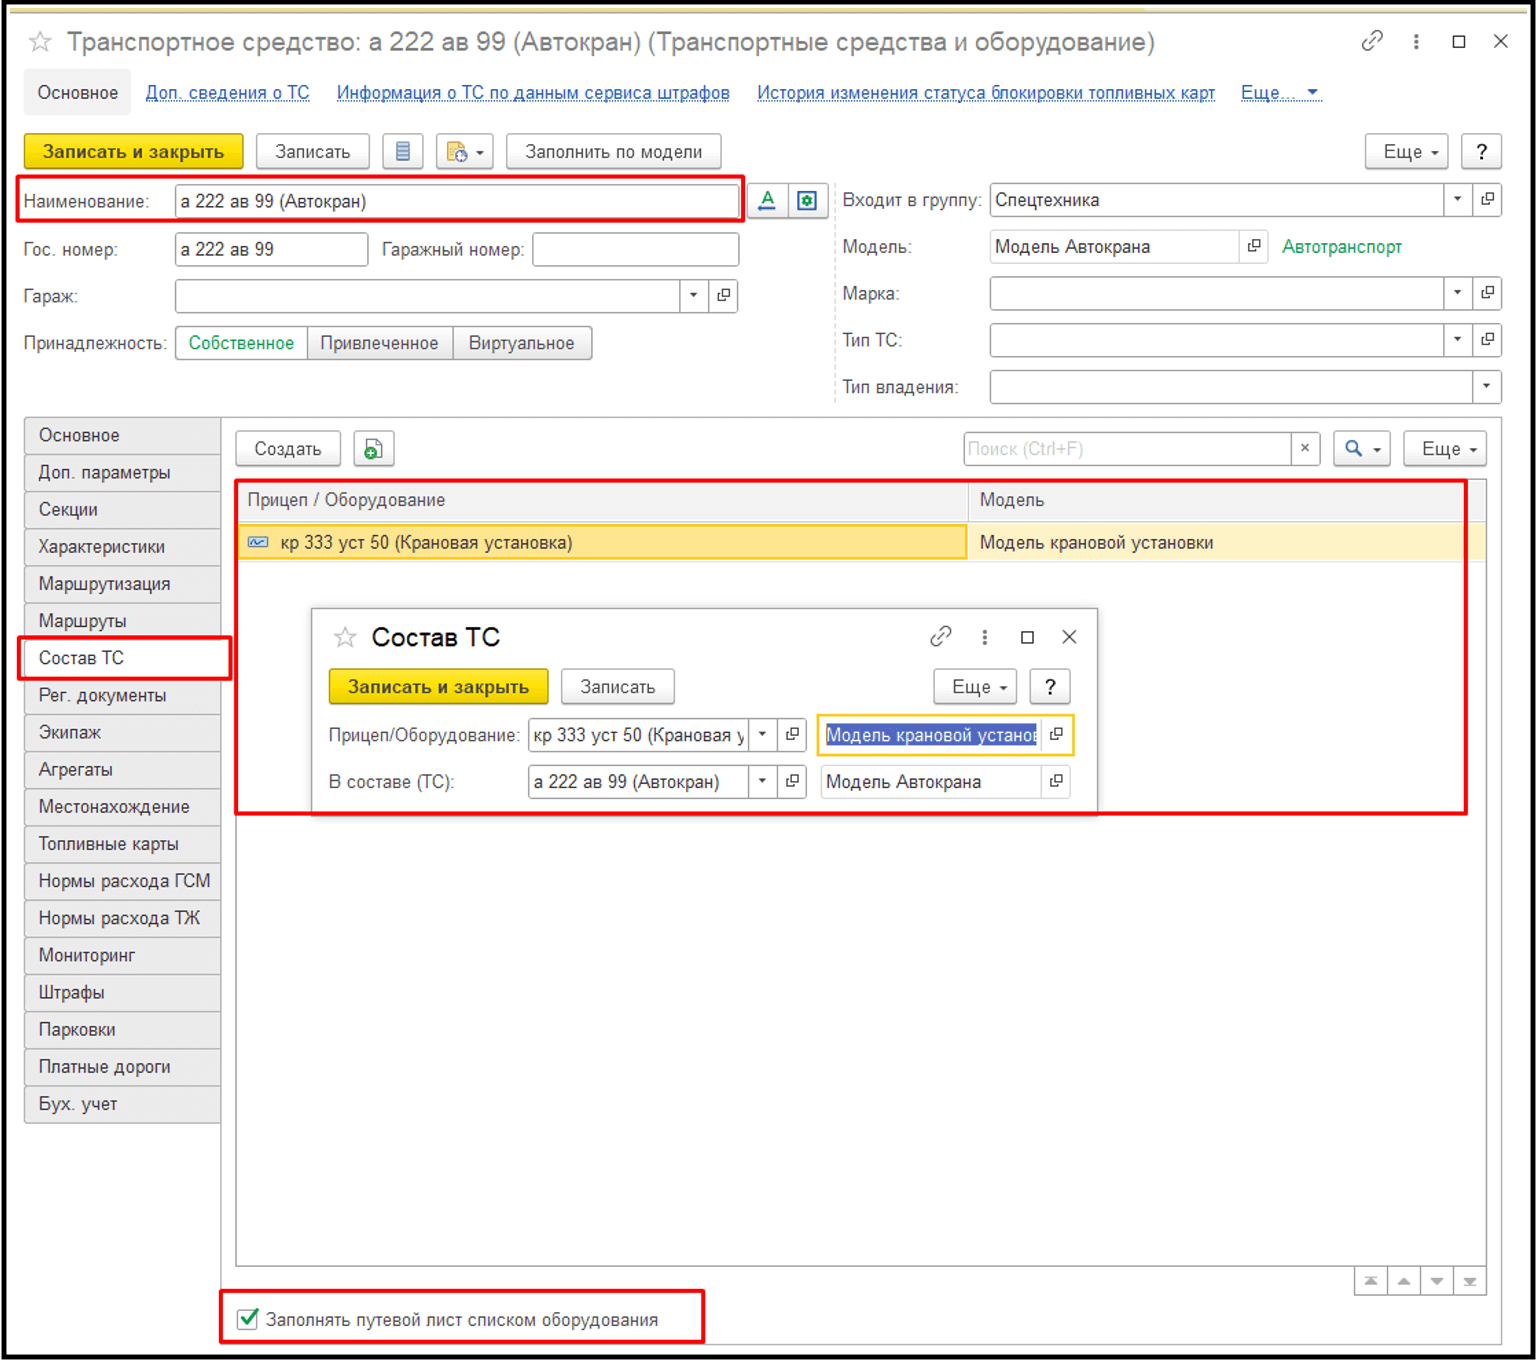Switch to the Топливные карты section
This screenshot has width=1536, height=1360.
[x=108, y=844]
